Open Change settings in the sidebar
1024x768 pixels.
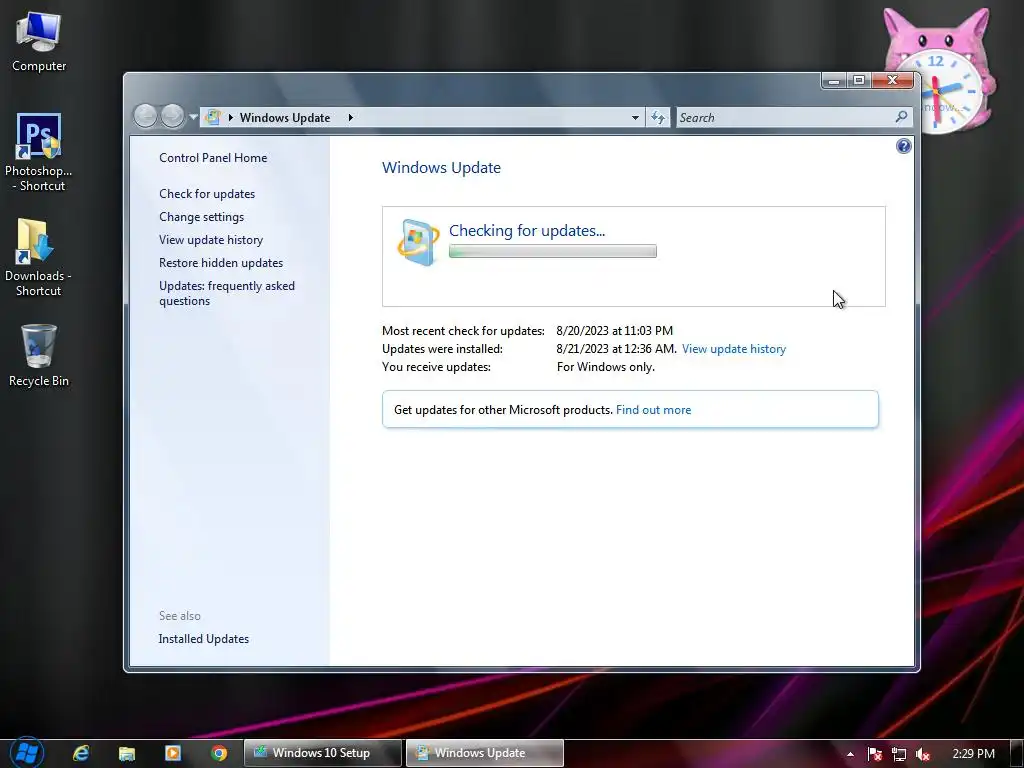pos(201,217)
